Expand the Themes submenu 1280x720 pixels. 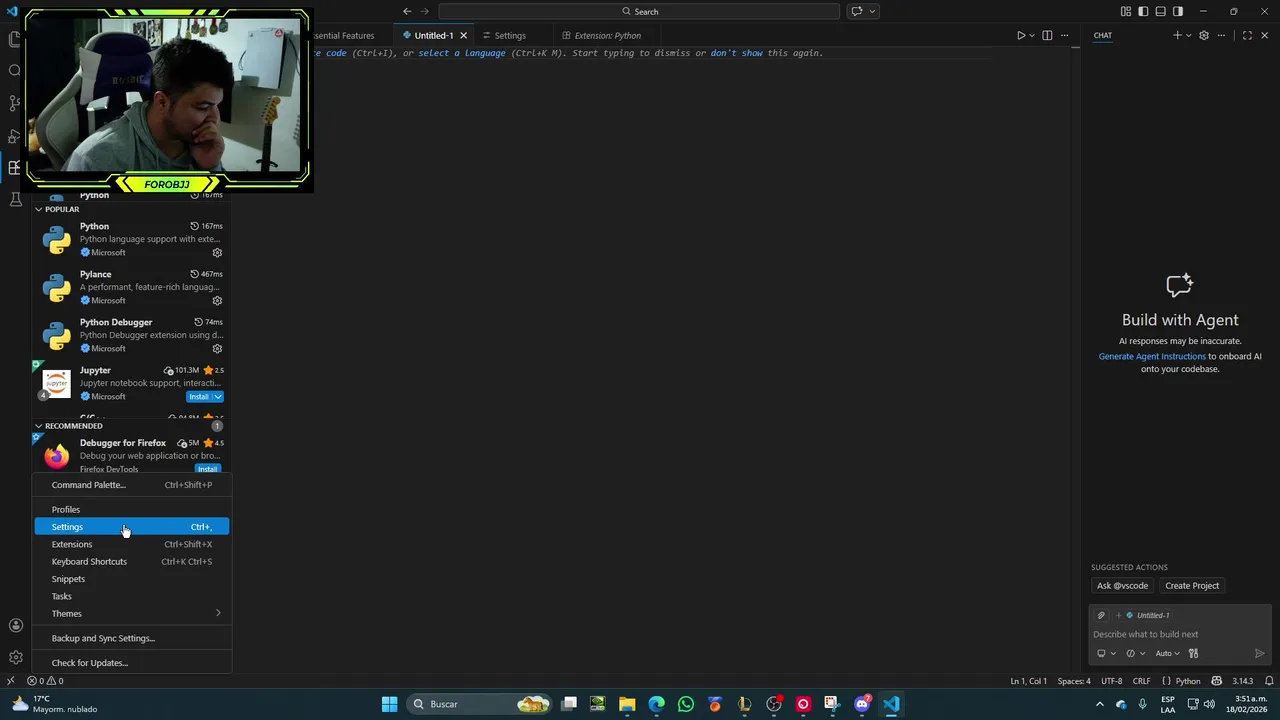click(132, 614)
